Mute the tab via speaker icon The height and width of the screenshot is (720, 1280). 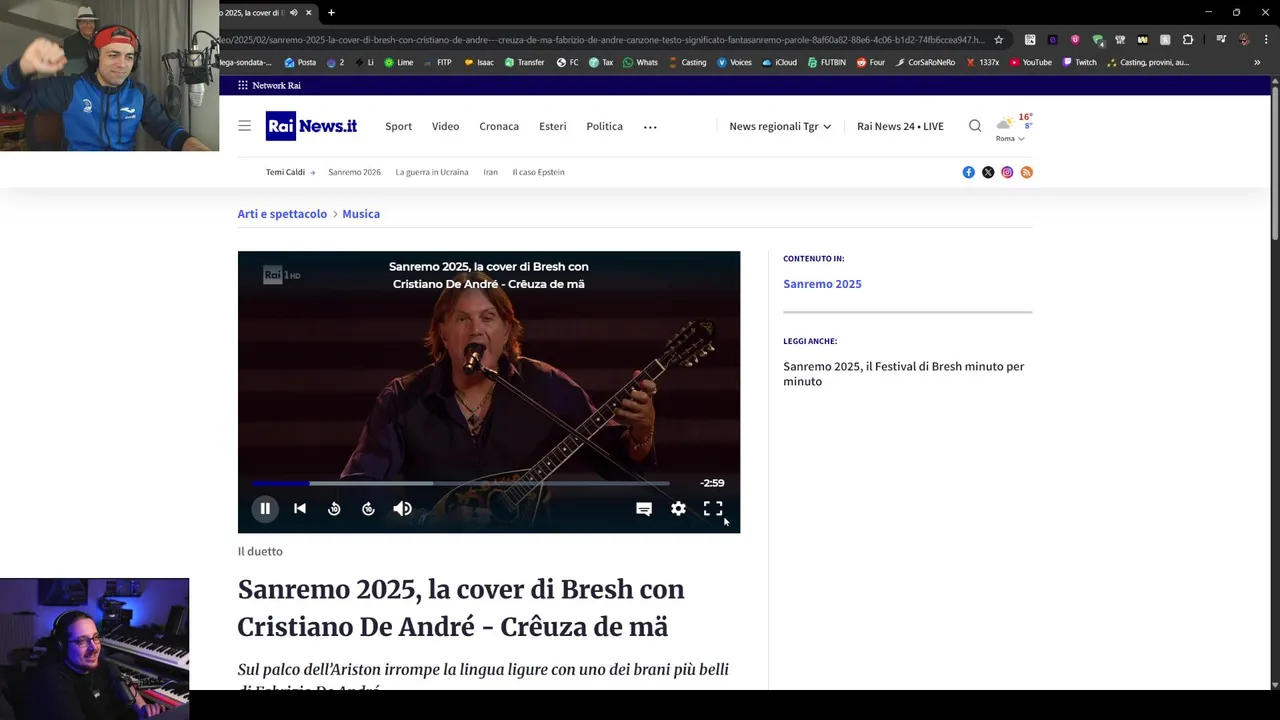pos(293,13)
